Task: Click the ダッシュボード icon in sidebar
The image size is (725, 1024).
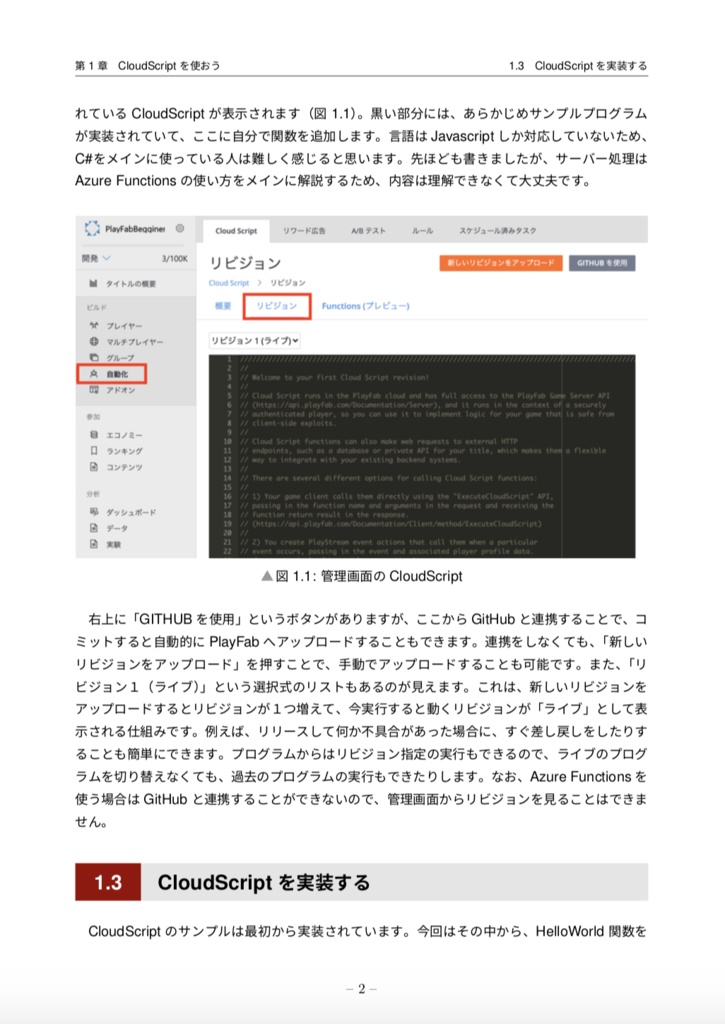Action: [93, 512]
